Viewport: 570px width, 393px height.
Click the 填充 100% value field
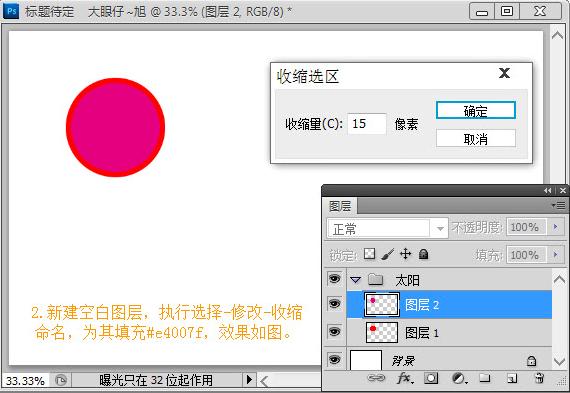pos(526,255)
